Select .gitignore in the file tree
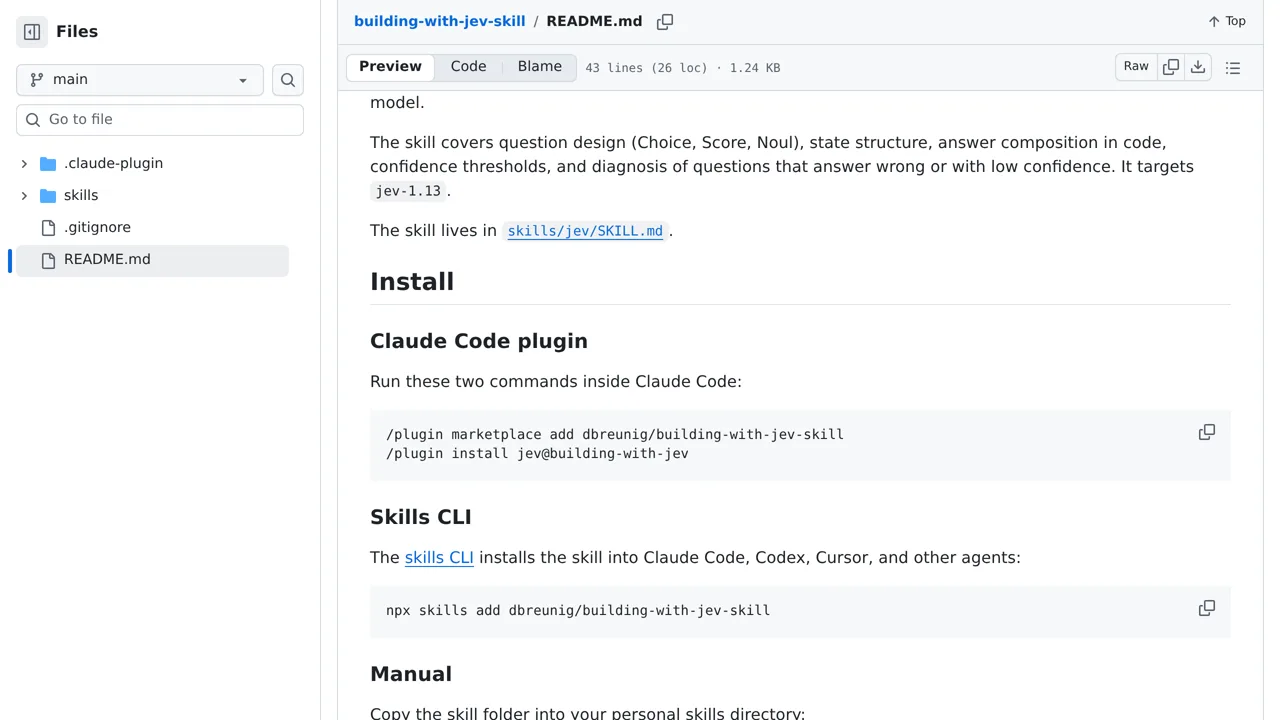Viewport: 1280px width, 720px height. click(x=97, y=227)
